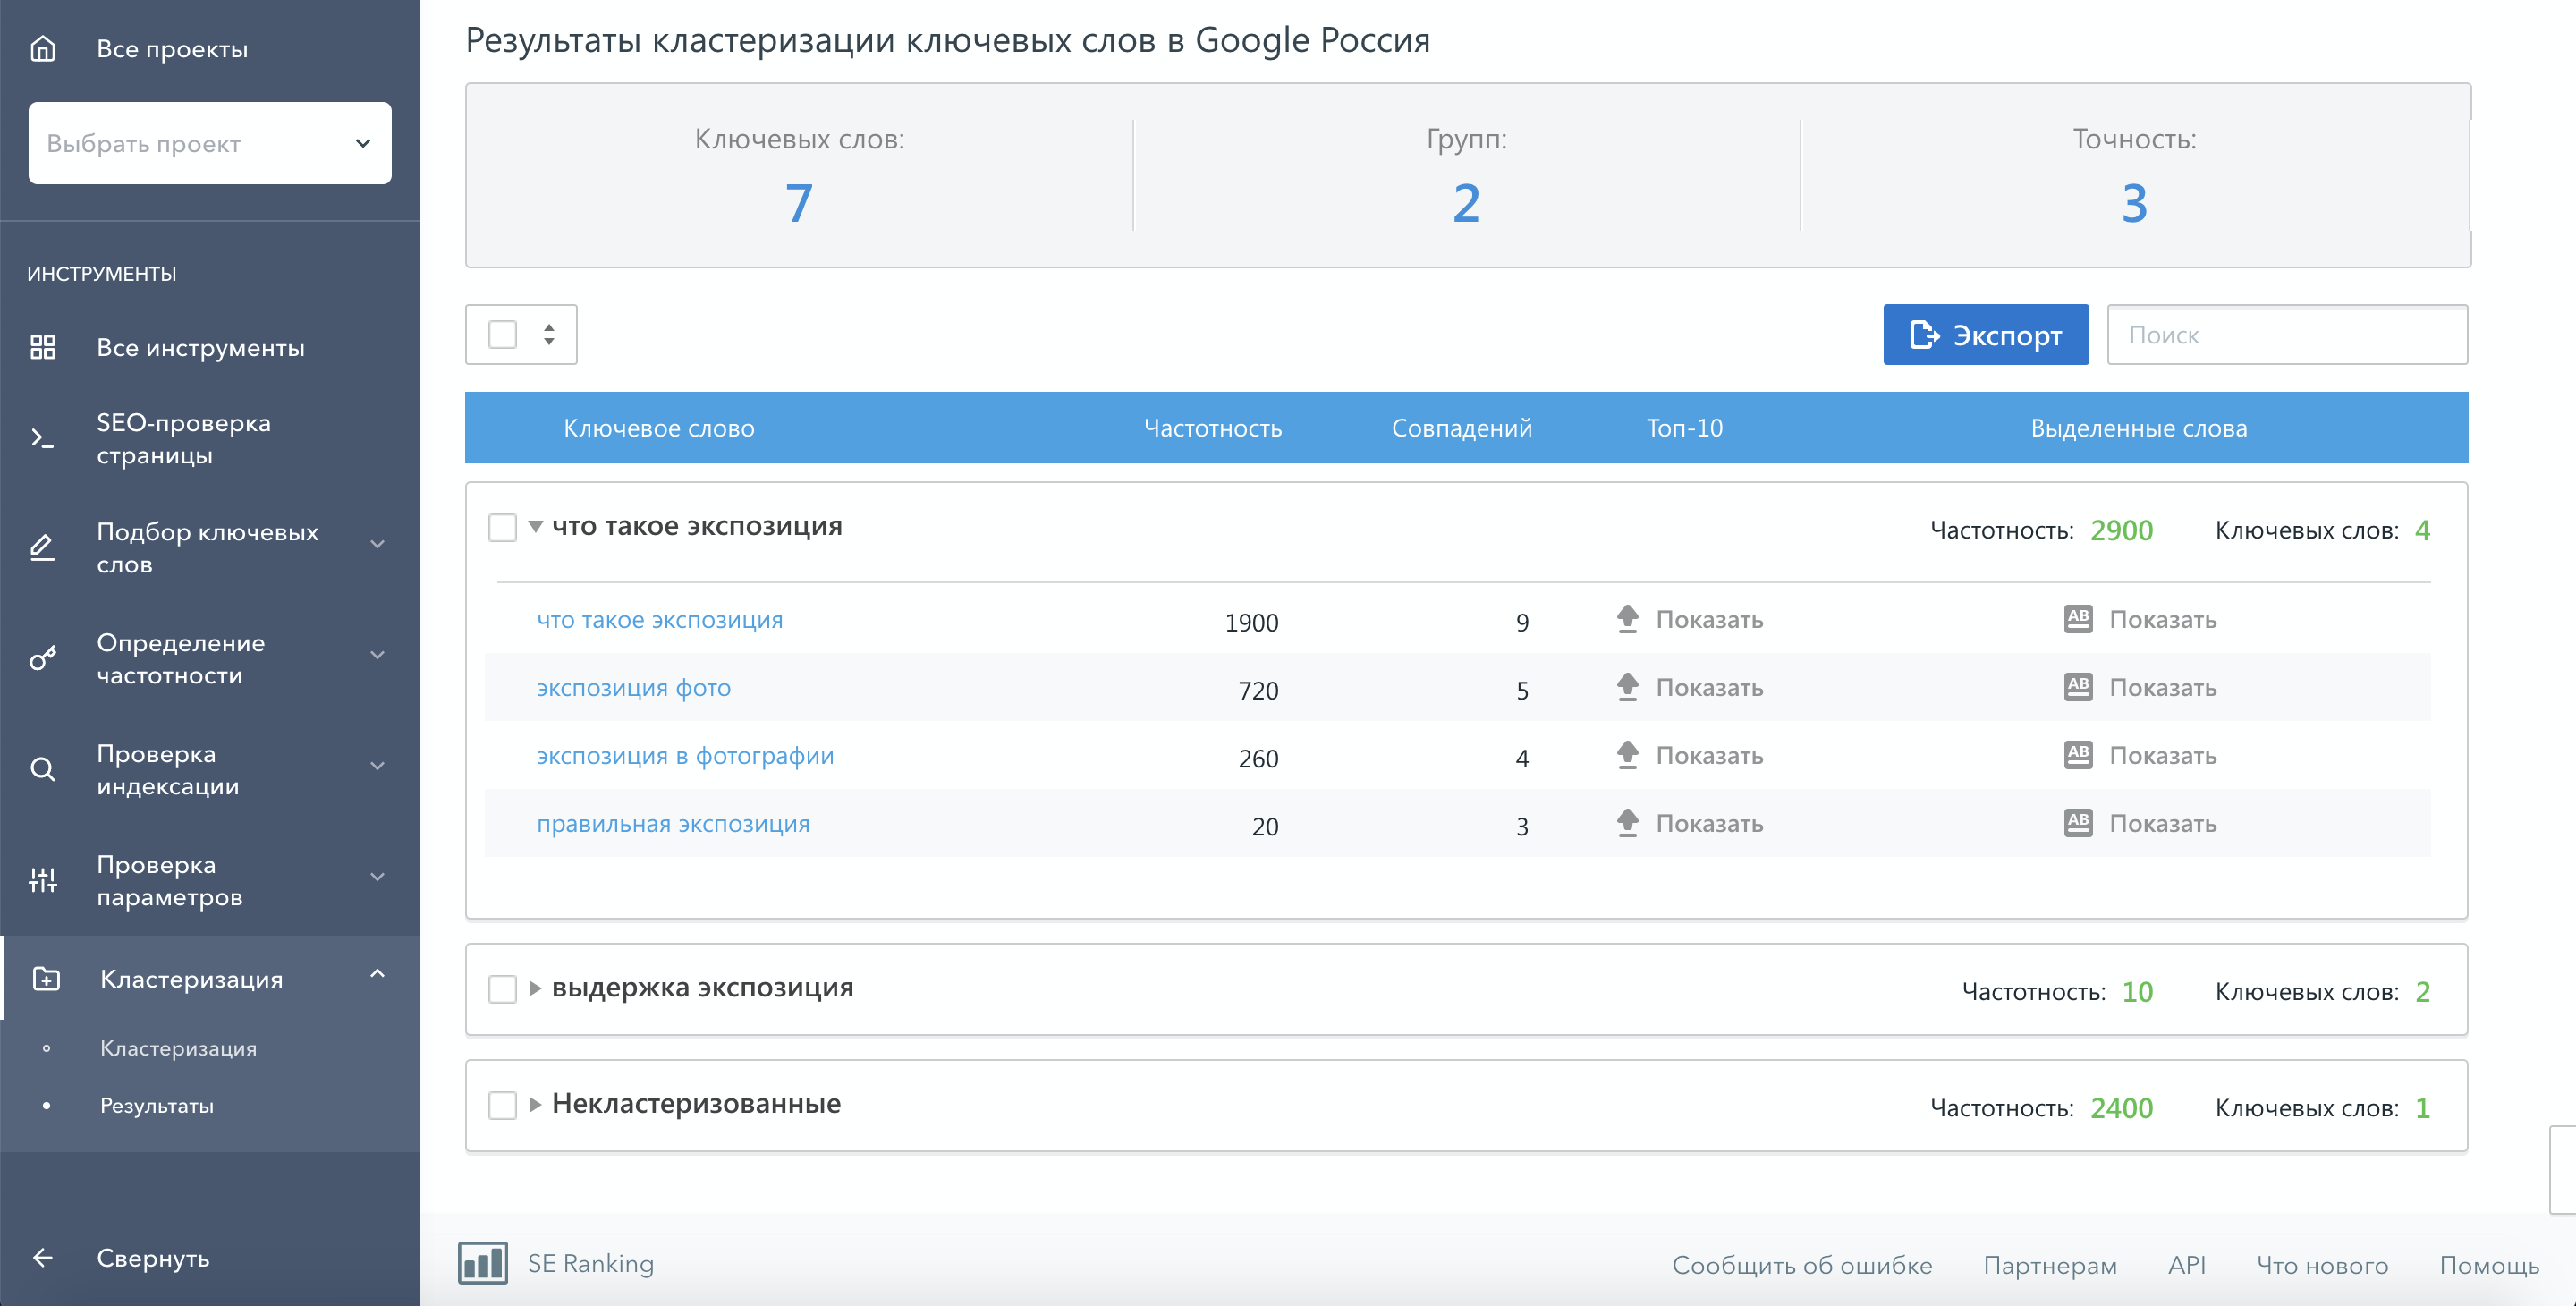Click the 1900 frequency cell
This screenshot has height=1306, width=2576.
pyautogui.click(x=1251, y=622)
